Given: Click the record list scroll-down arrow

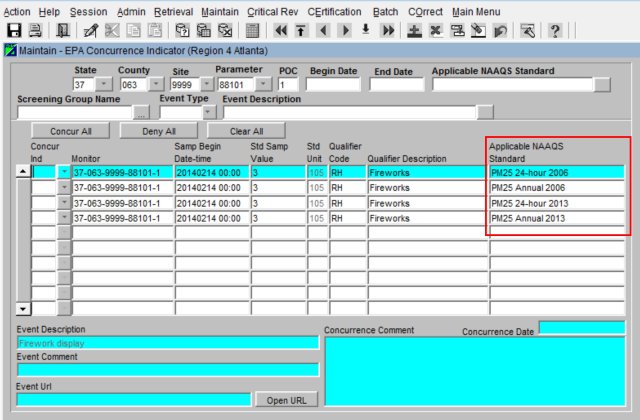Looking at the screenshot, I should [x=23, y=309].
